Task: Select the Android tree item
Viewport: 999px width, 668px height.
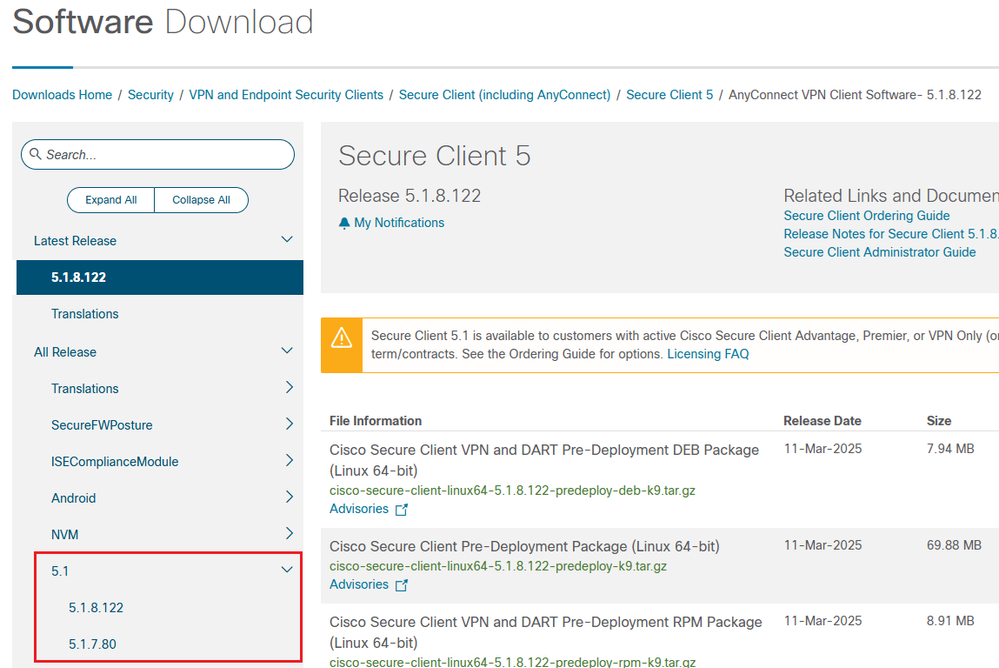Action: point(73,498)
